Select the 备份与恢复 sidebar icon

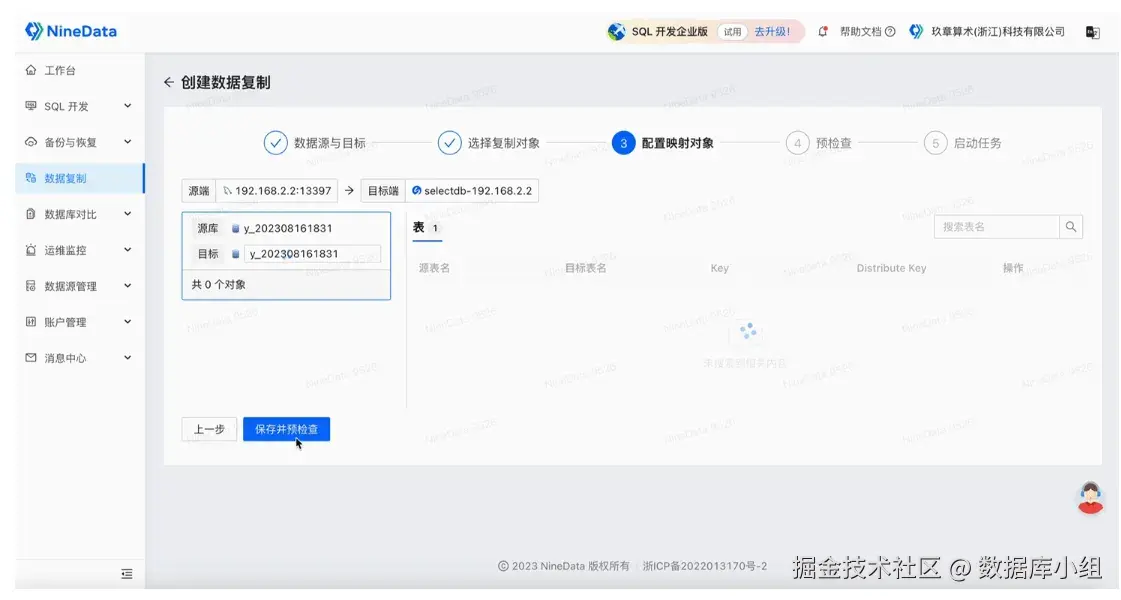pos(33,141)
